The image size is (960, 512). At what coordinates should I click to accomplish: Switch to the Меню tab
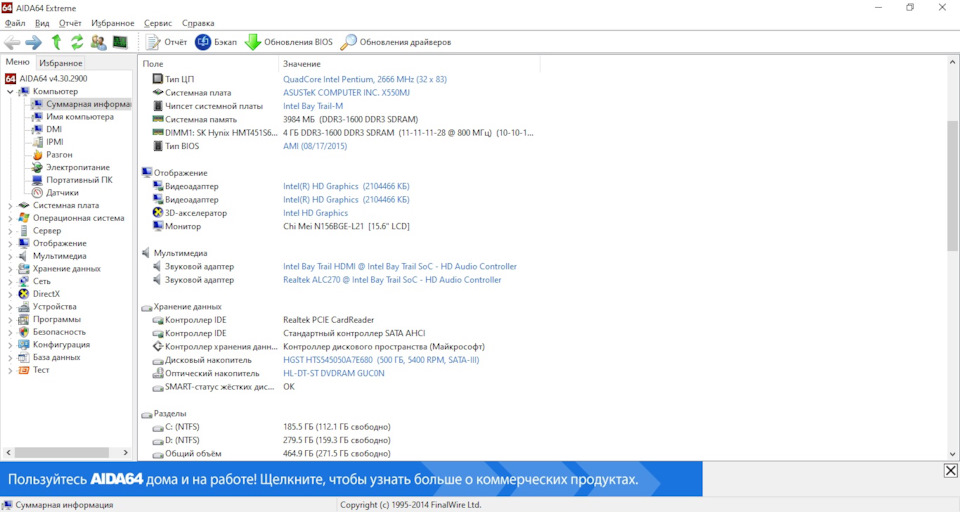pos(18,62)
